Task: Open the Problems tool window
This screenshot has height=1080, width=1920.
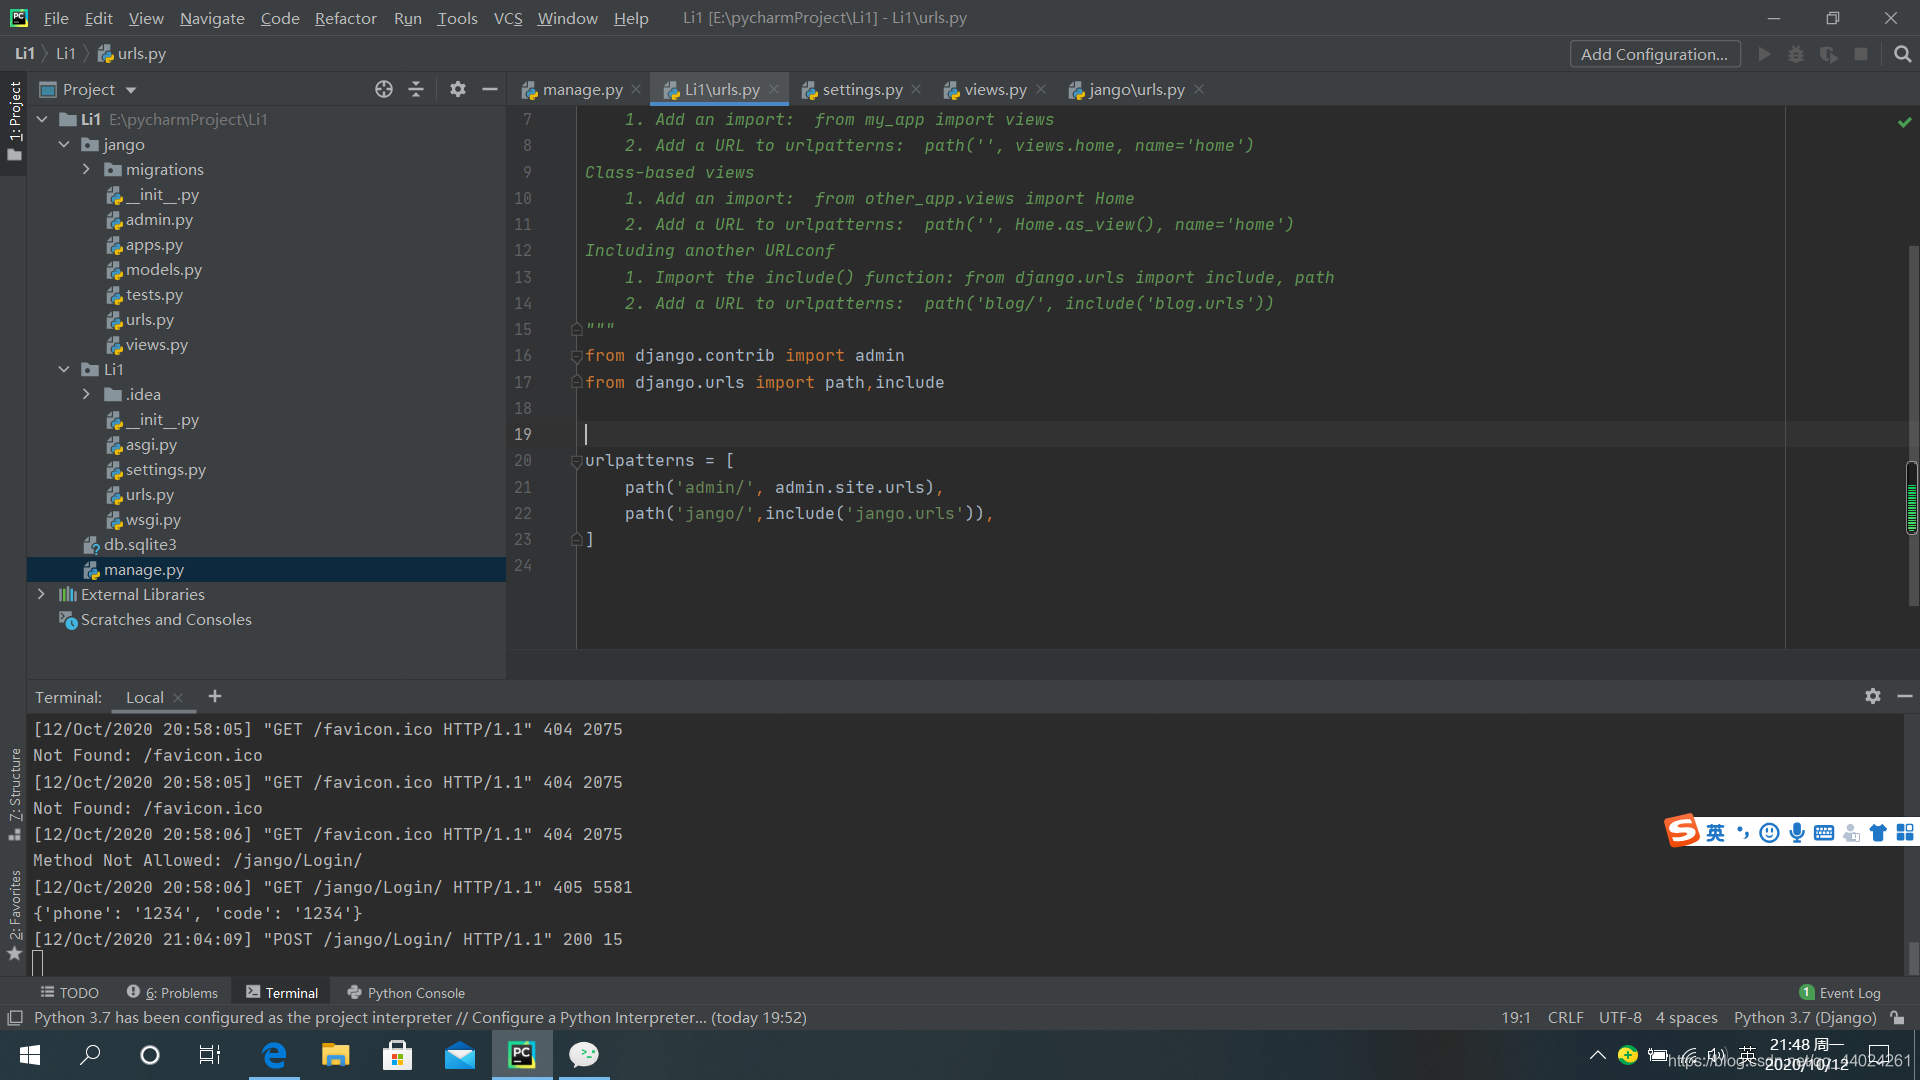Action: (172, 993)
